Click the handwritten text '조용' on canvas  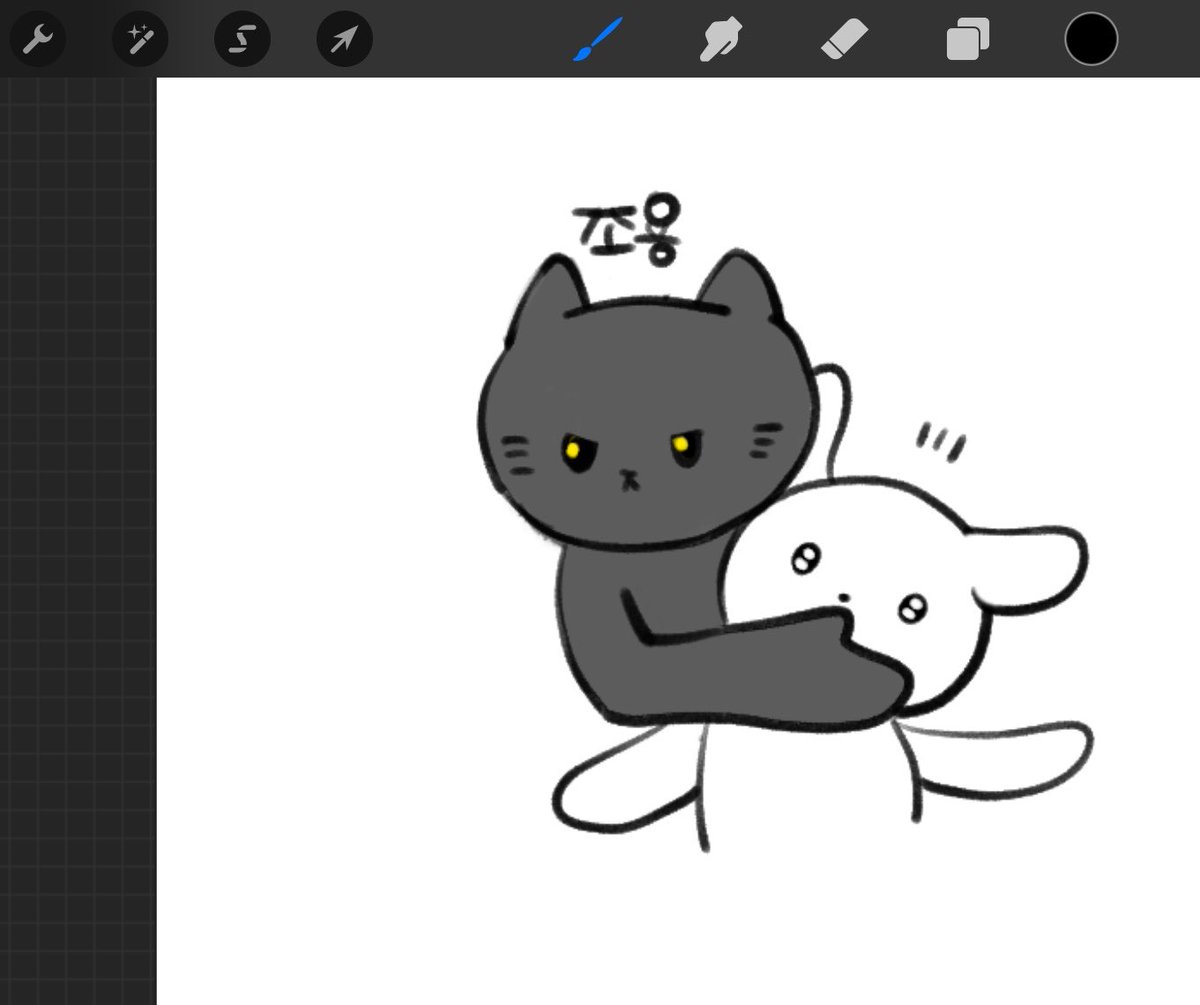click(627, 232)
